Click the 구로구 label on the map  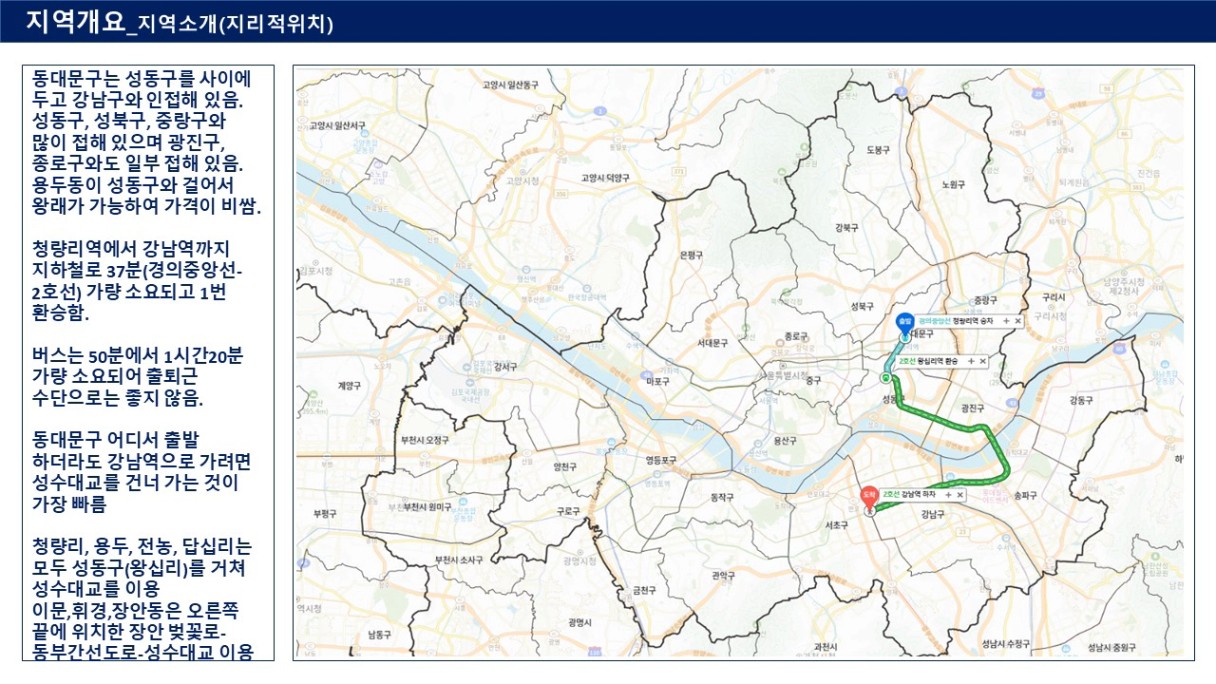pyautogui.click(x=568, y=511)
